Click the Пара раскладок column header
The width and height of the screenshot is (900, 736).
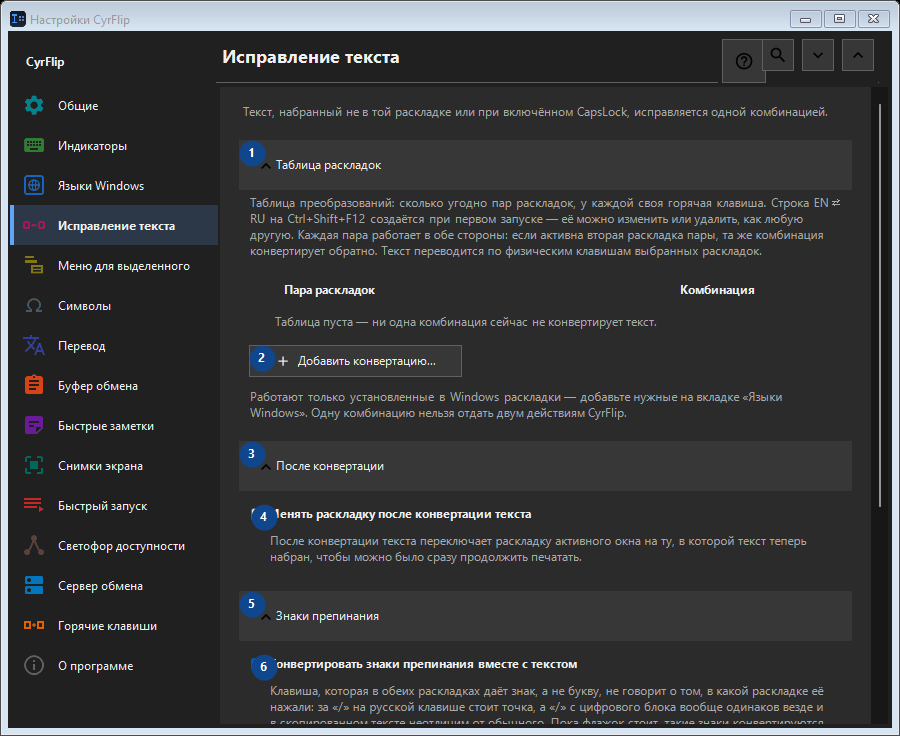pos(329,290)
